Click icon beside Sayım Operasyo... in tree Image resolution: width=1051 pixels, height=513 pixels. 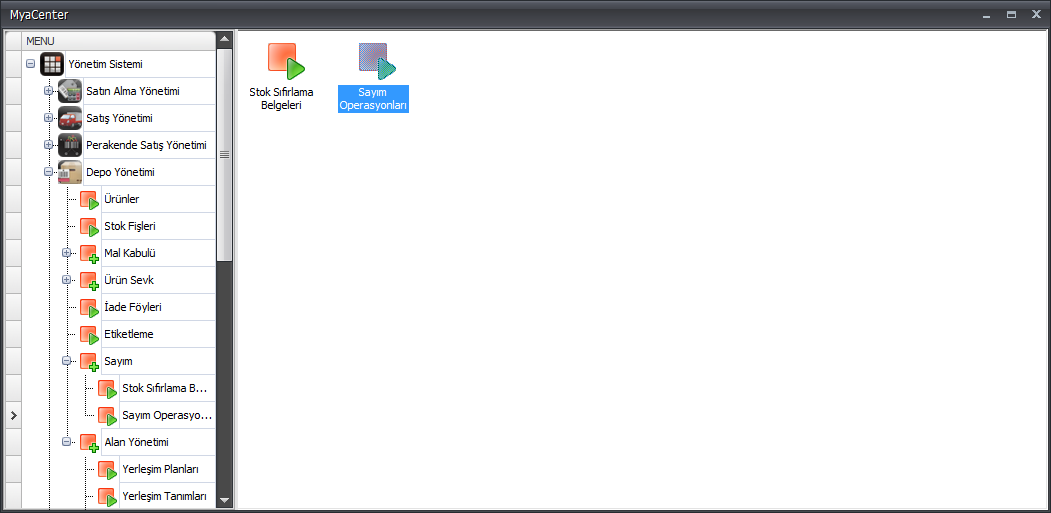(x=107, y=416)
